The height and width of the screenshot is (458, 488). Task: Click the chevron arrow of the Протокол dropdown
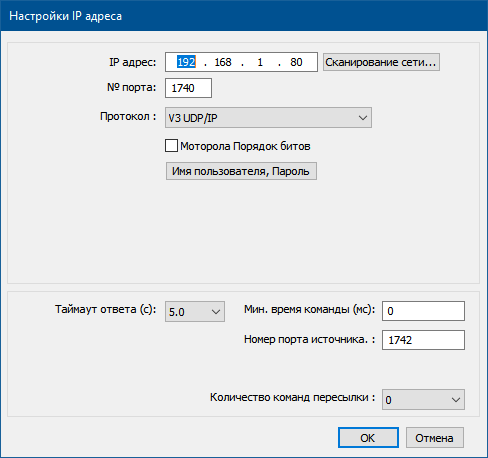(363, 118)
